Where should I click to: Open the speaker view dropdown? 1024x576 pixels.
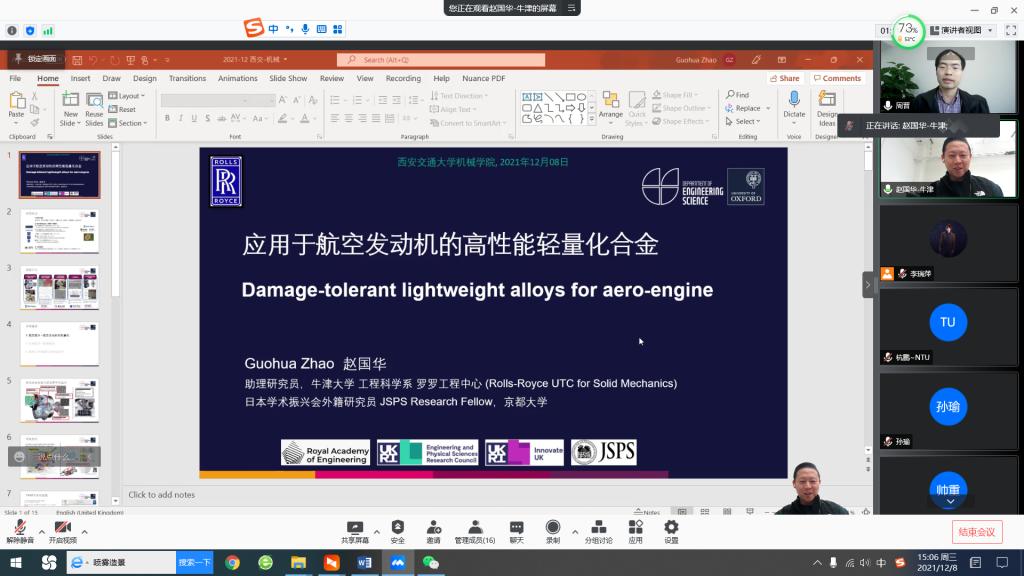pos(961,31)
